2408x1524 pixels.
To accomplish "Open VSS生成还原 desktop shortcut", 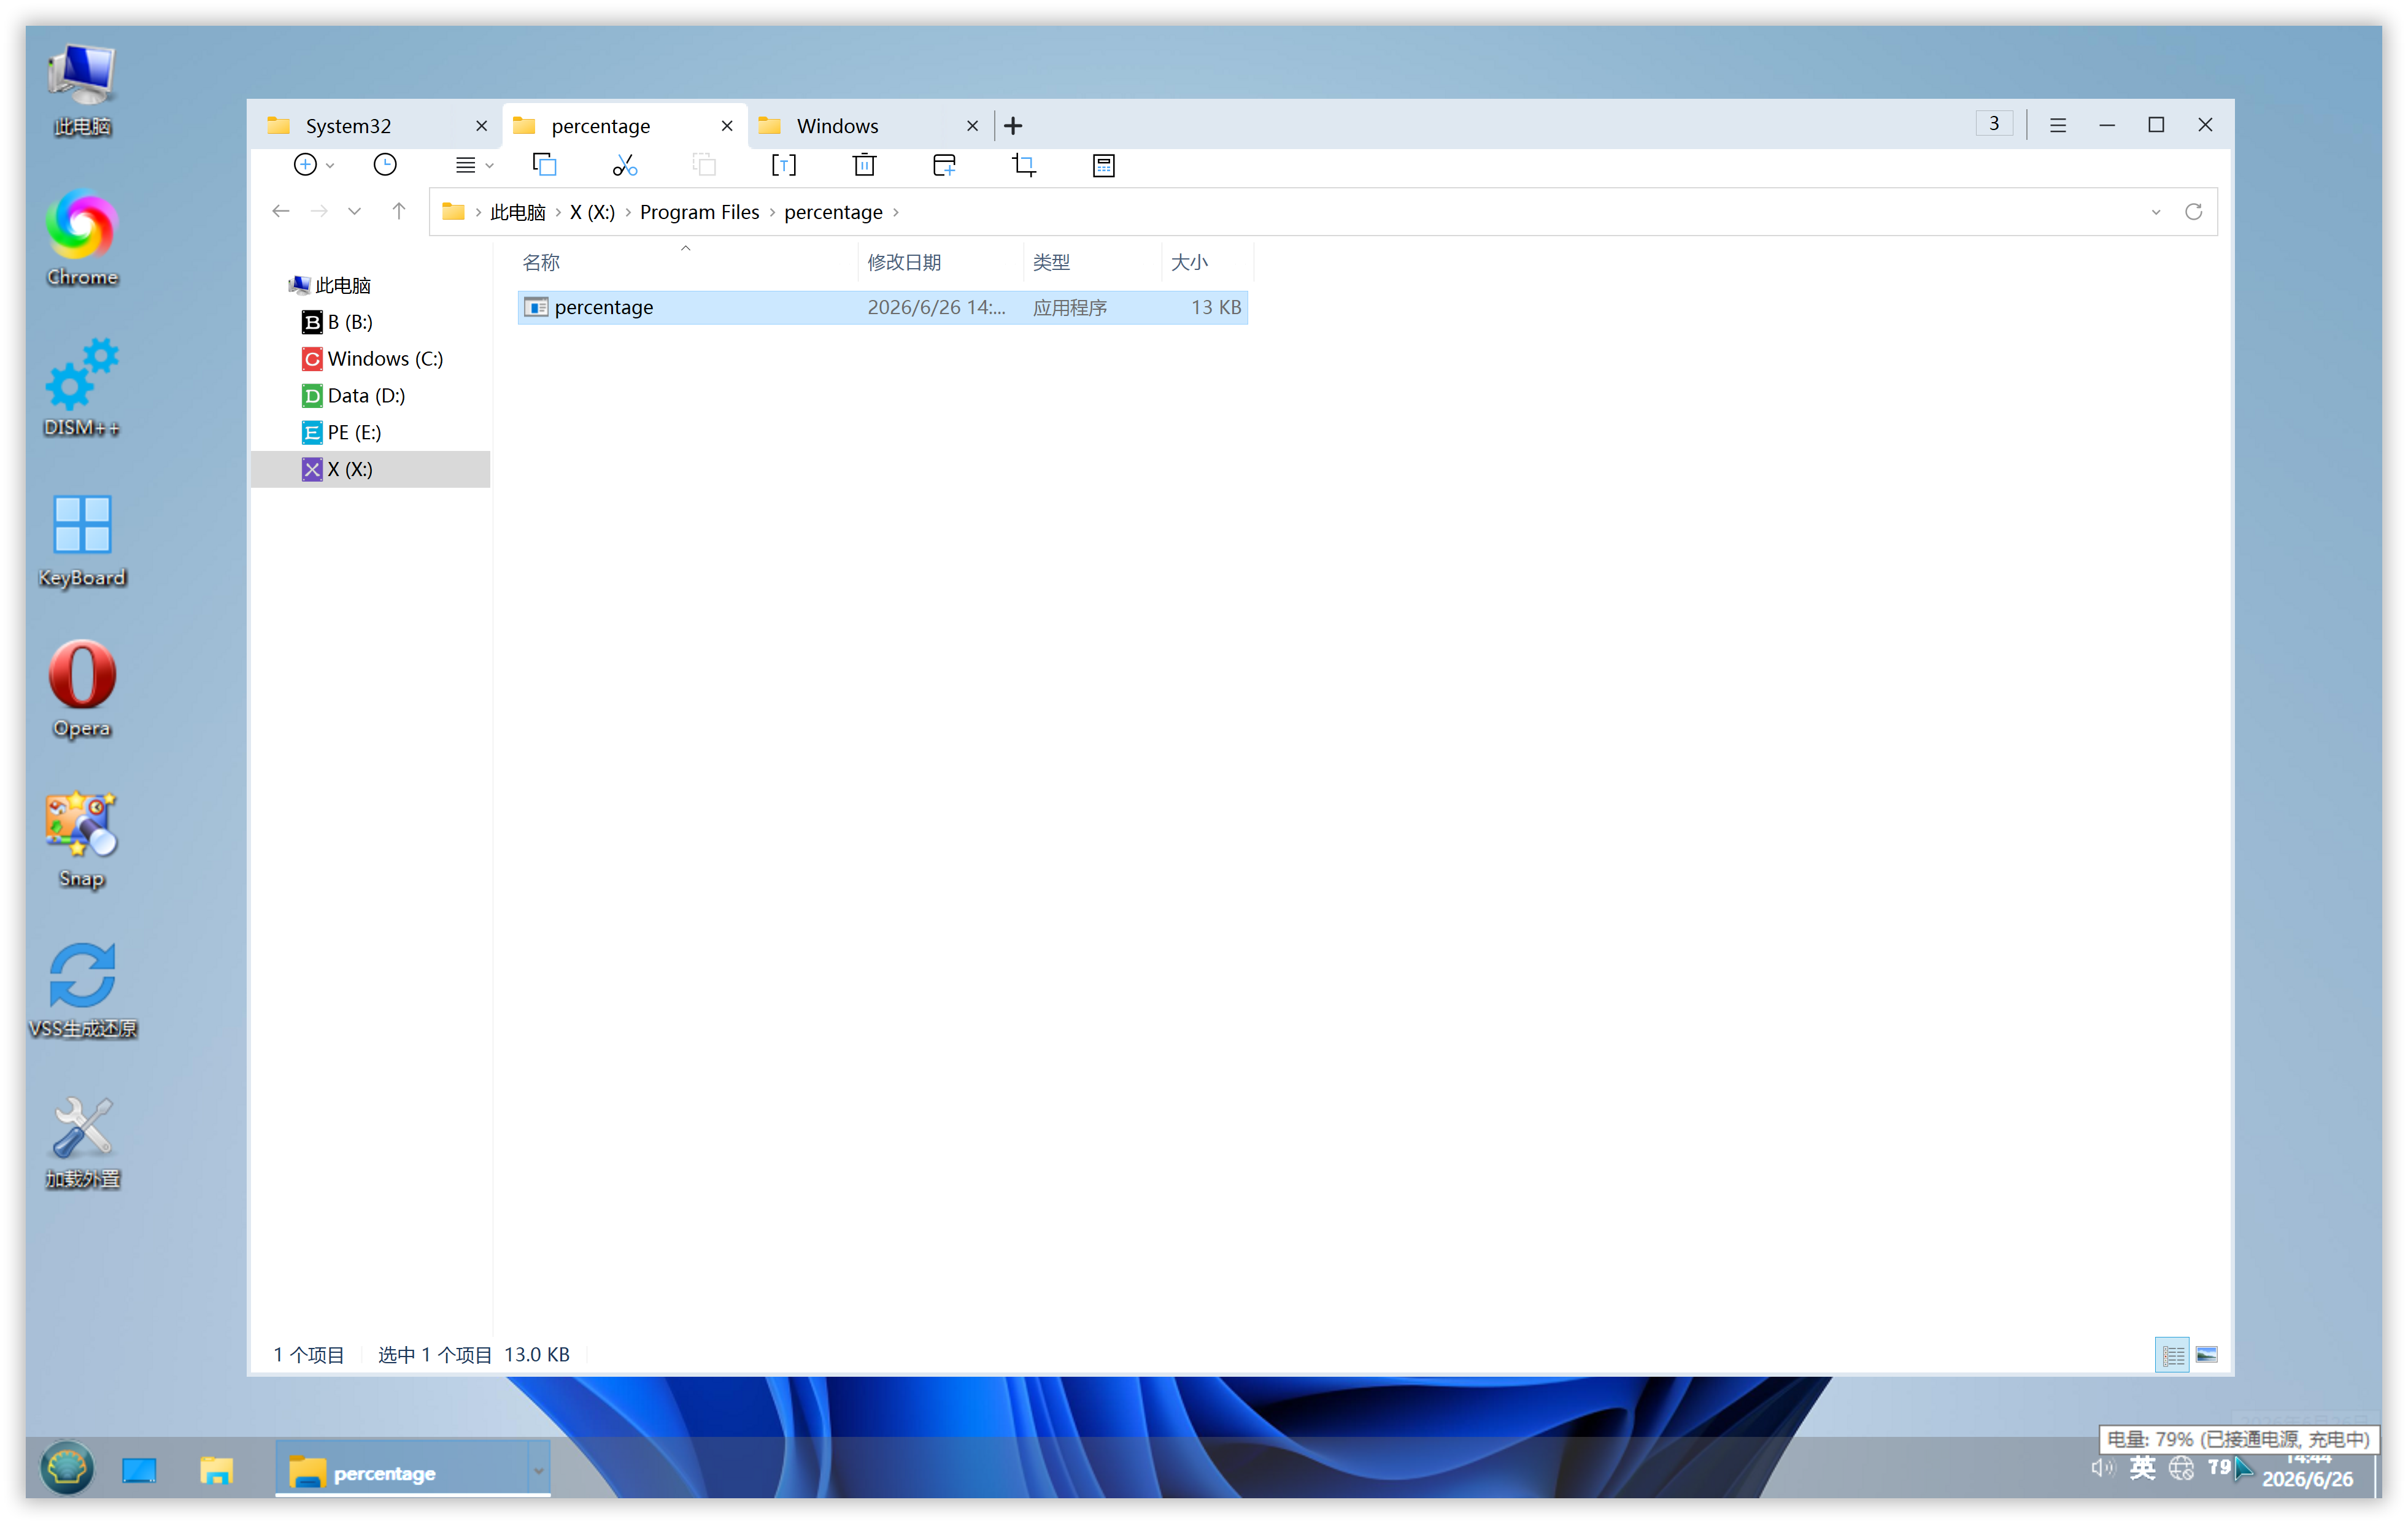I will pos(82,990).
